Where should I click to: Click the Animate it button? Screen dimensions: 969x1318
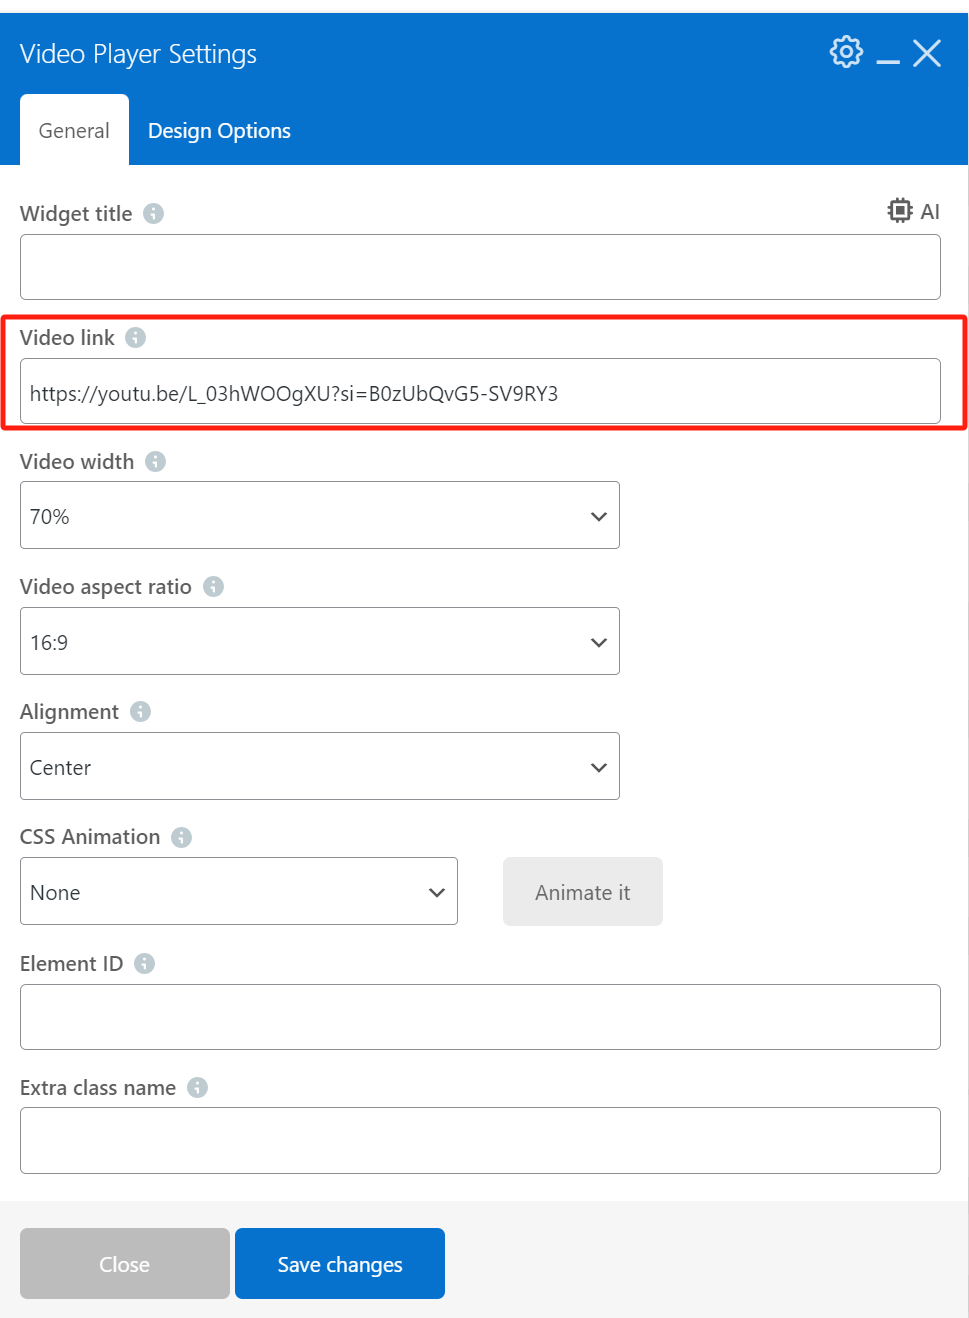click(x=583, y=892)
